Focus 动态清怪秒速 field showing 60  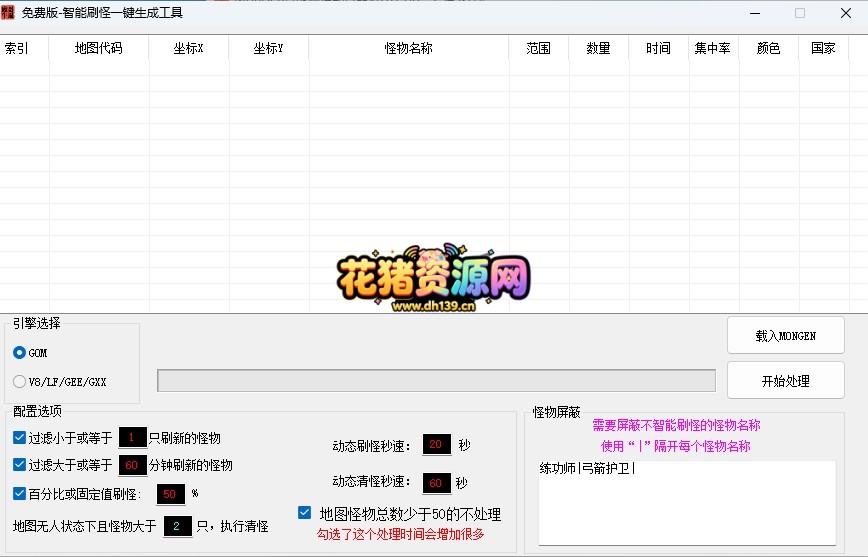436,483
